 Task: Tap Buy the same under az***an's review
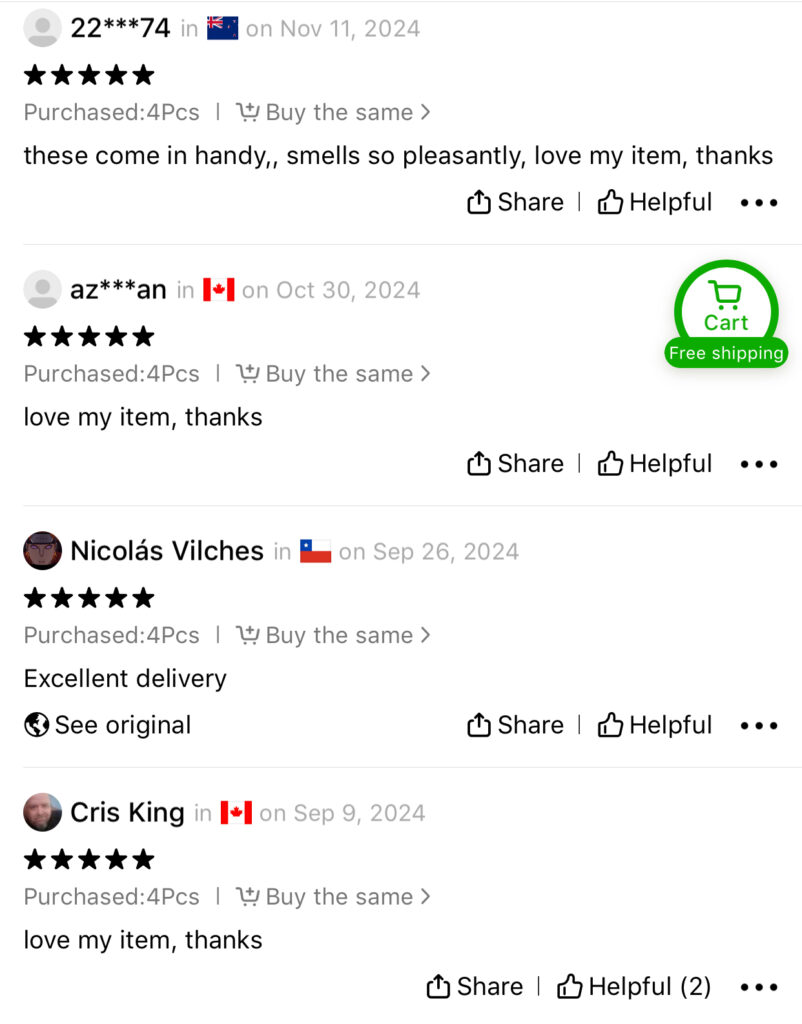pyautogui.click(x=333, y=374)
